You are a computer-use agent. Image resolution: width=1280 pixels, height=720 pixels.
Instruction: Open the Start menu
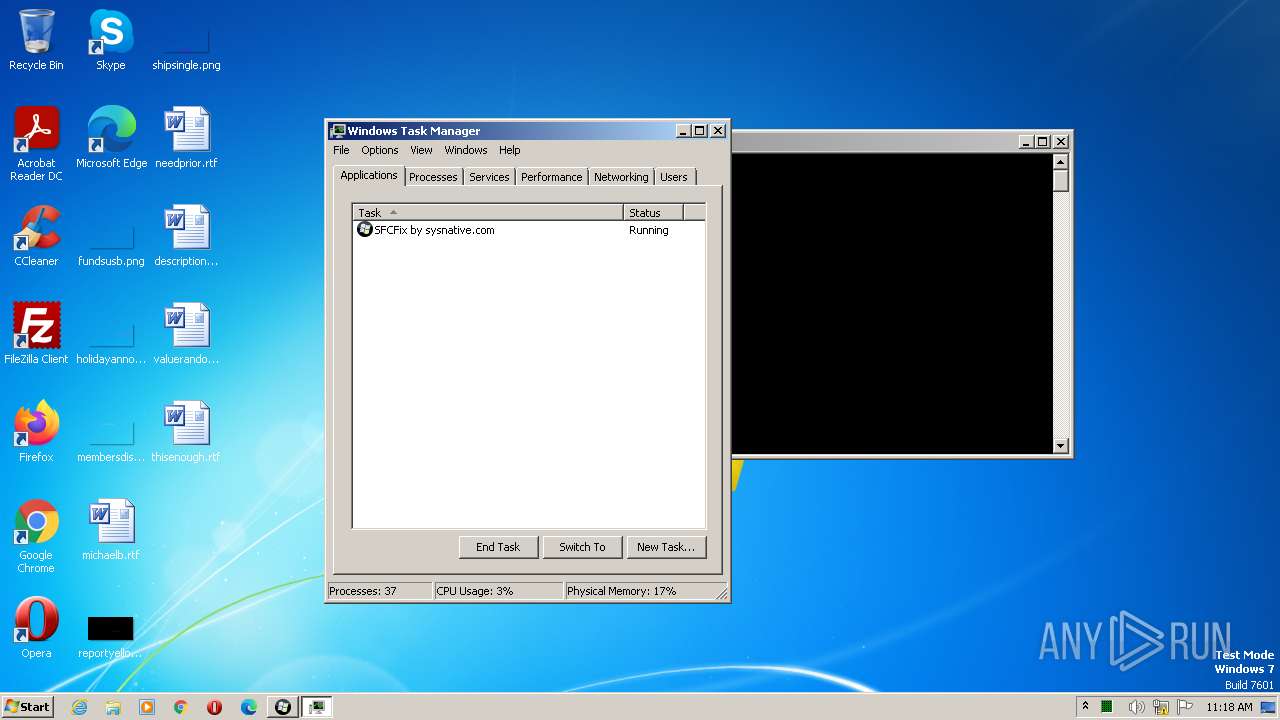click(28, 707)
